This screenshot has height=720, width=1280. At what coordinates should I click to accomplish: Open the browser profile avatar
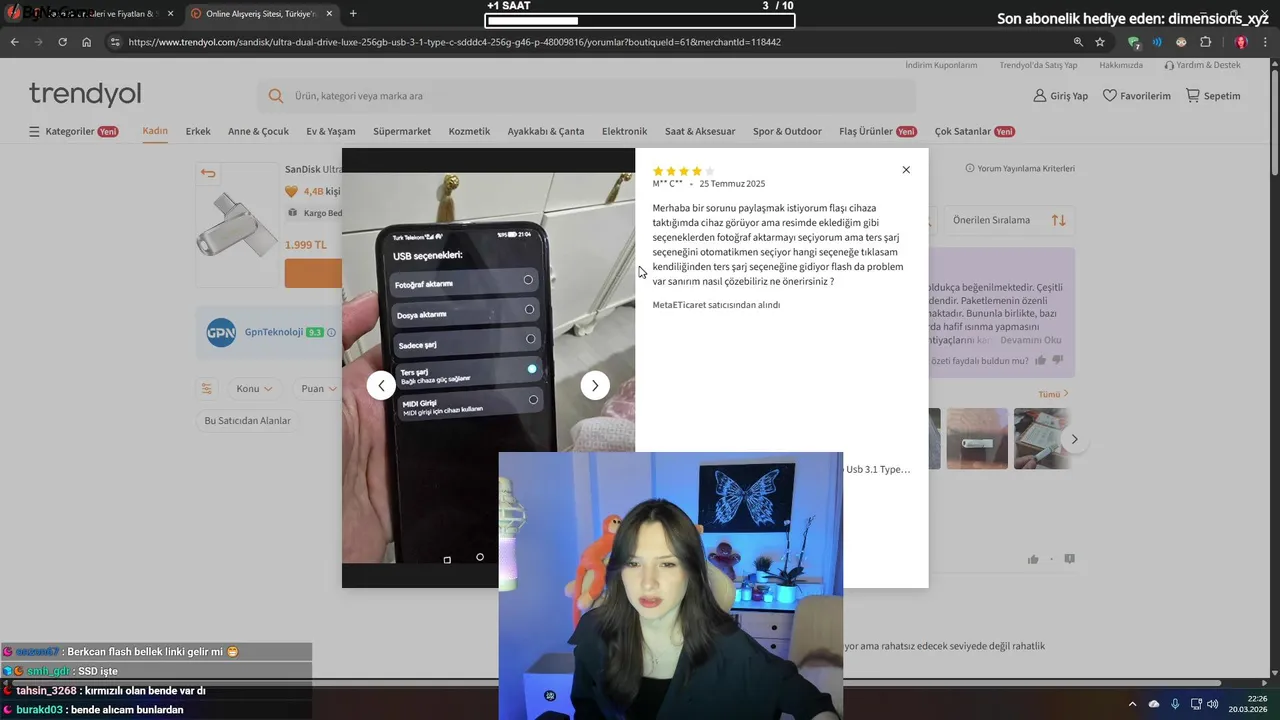tap(1241, 42)
